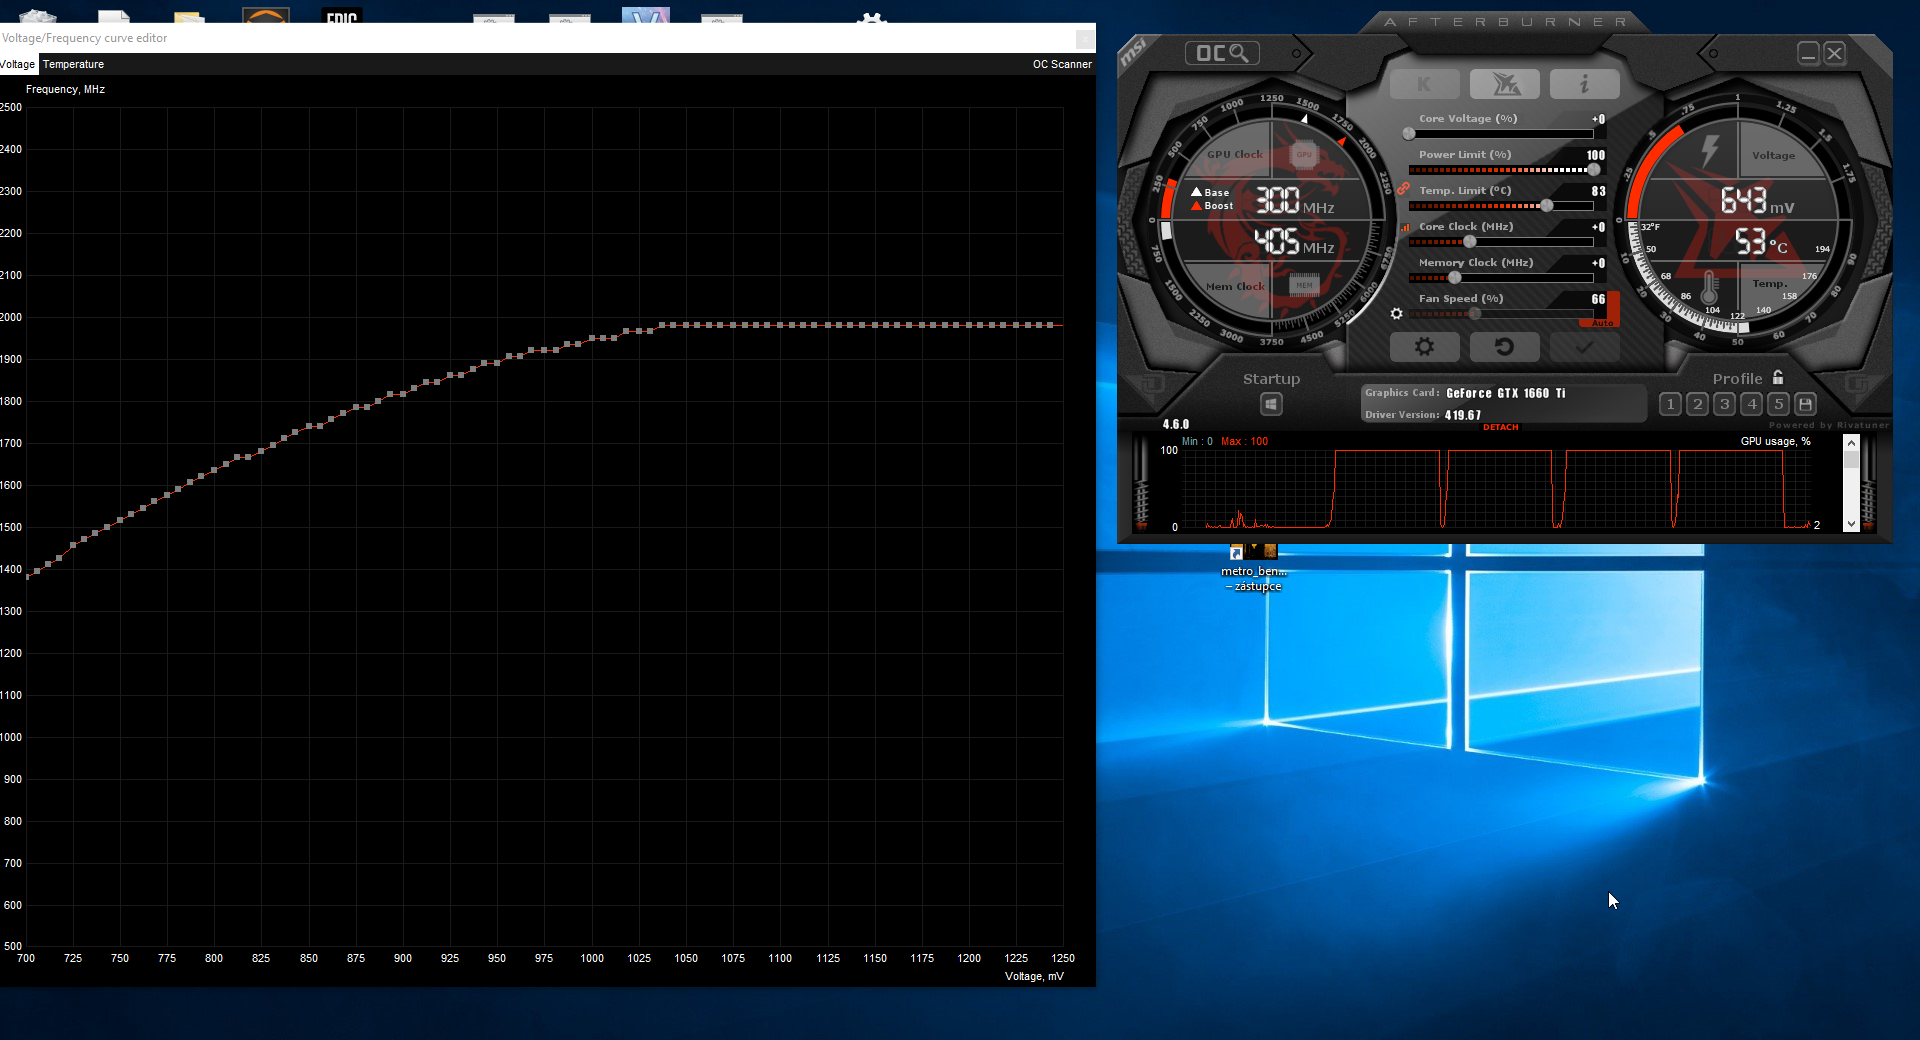This screenshot has height=1040, width=1920.
Task: Click the lightning bolt voltage icon
Action: pyautogui.click(x=1710, y=151)
